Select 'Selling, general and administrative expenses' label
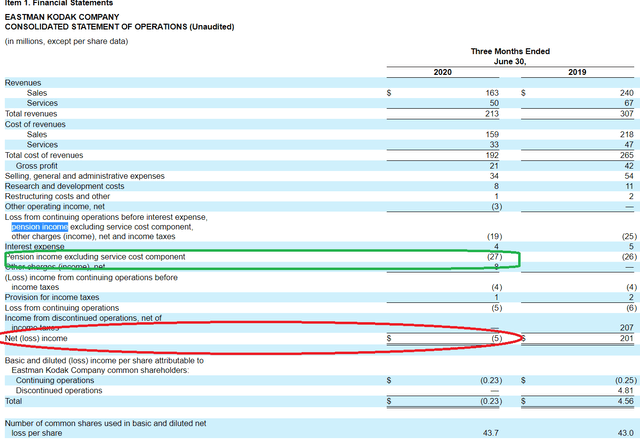This screenshot has height=442, width=640. [84, 176]
